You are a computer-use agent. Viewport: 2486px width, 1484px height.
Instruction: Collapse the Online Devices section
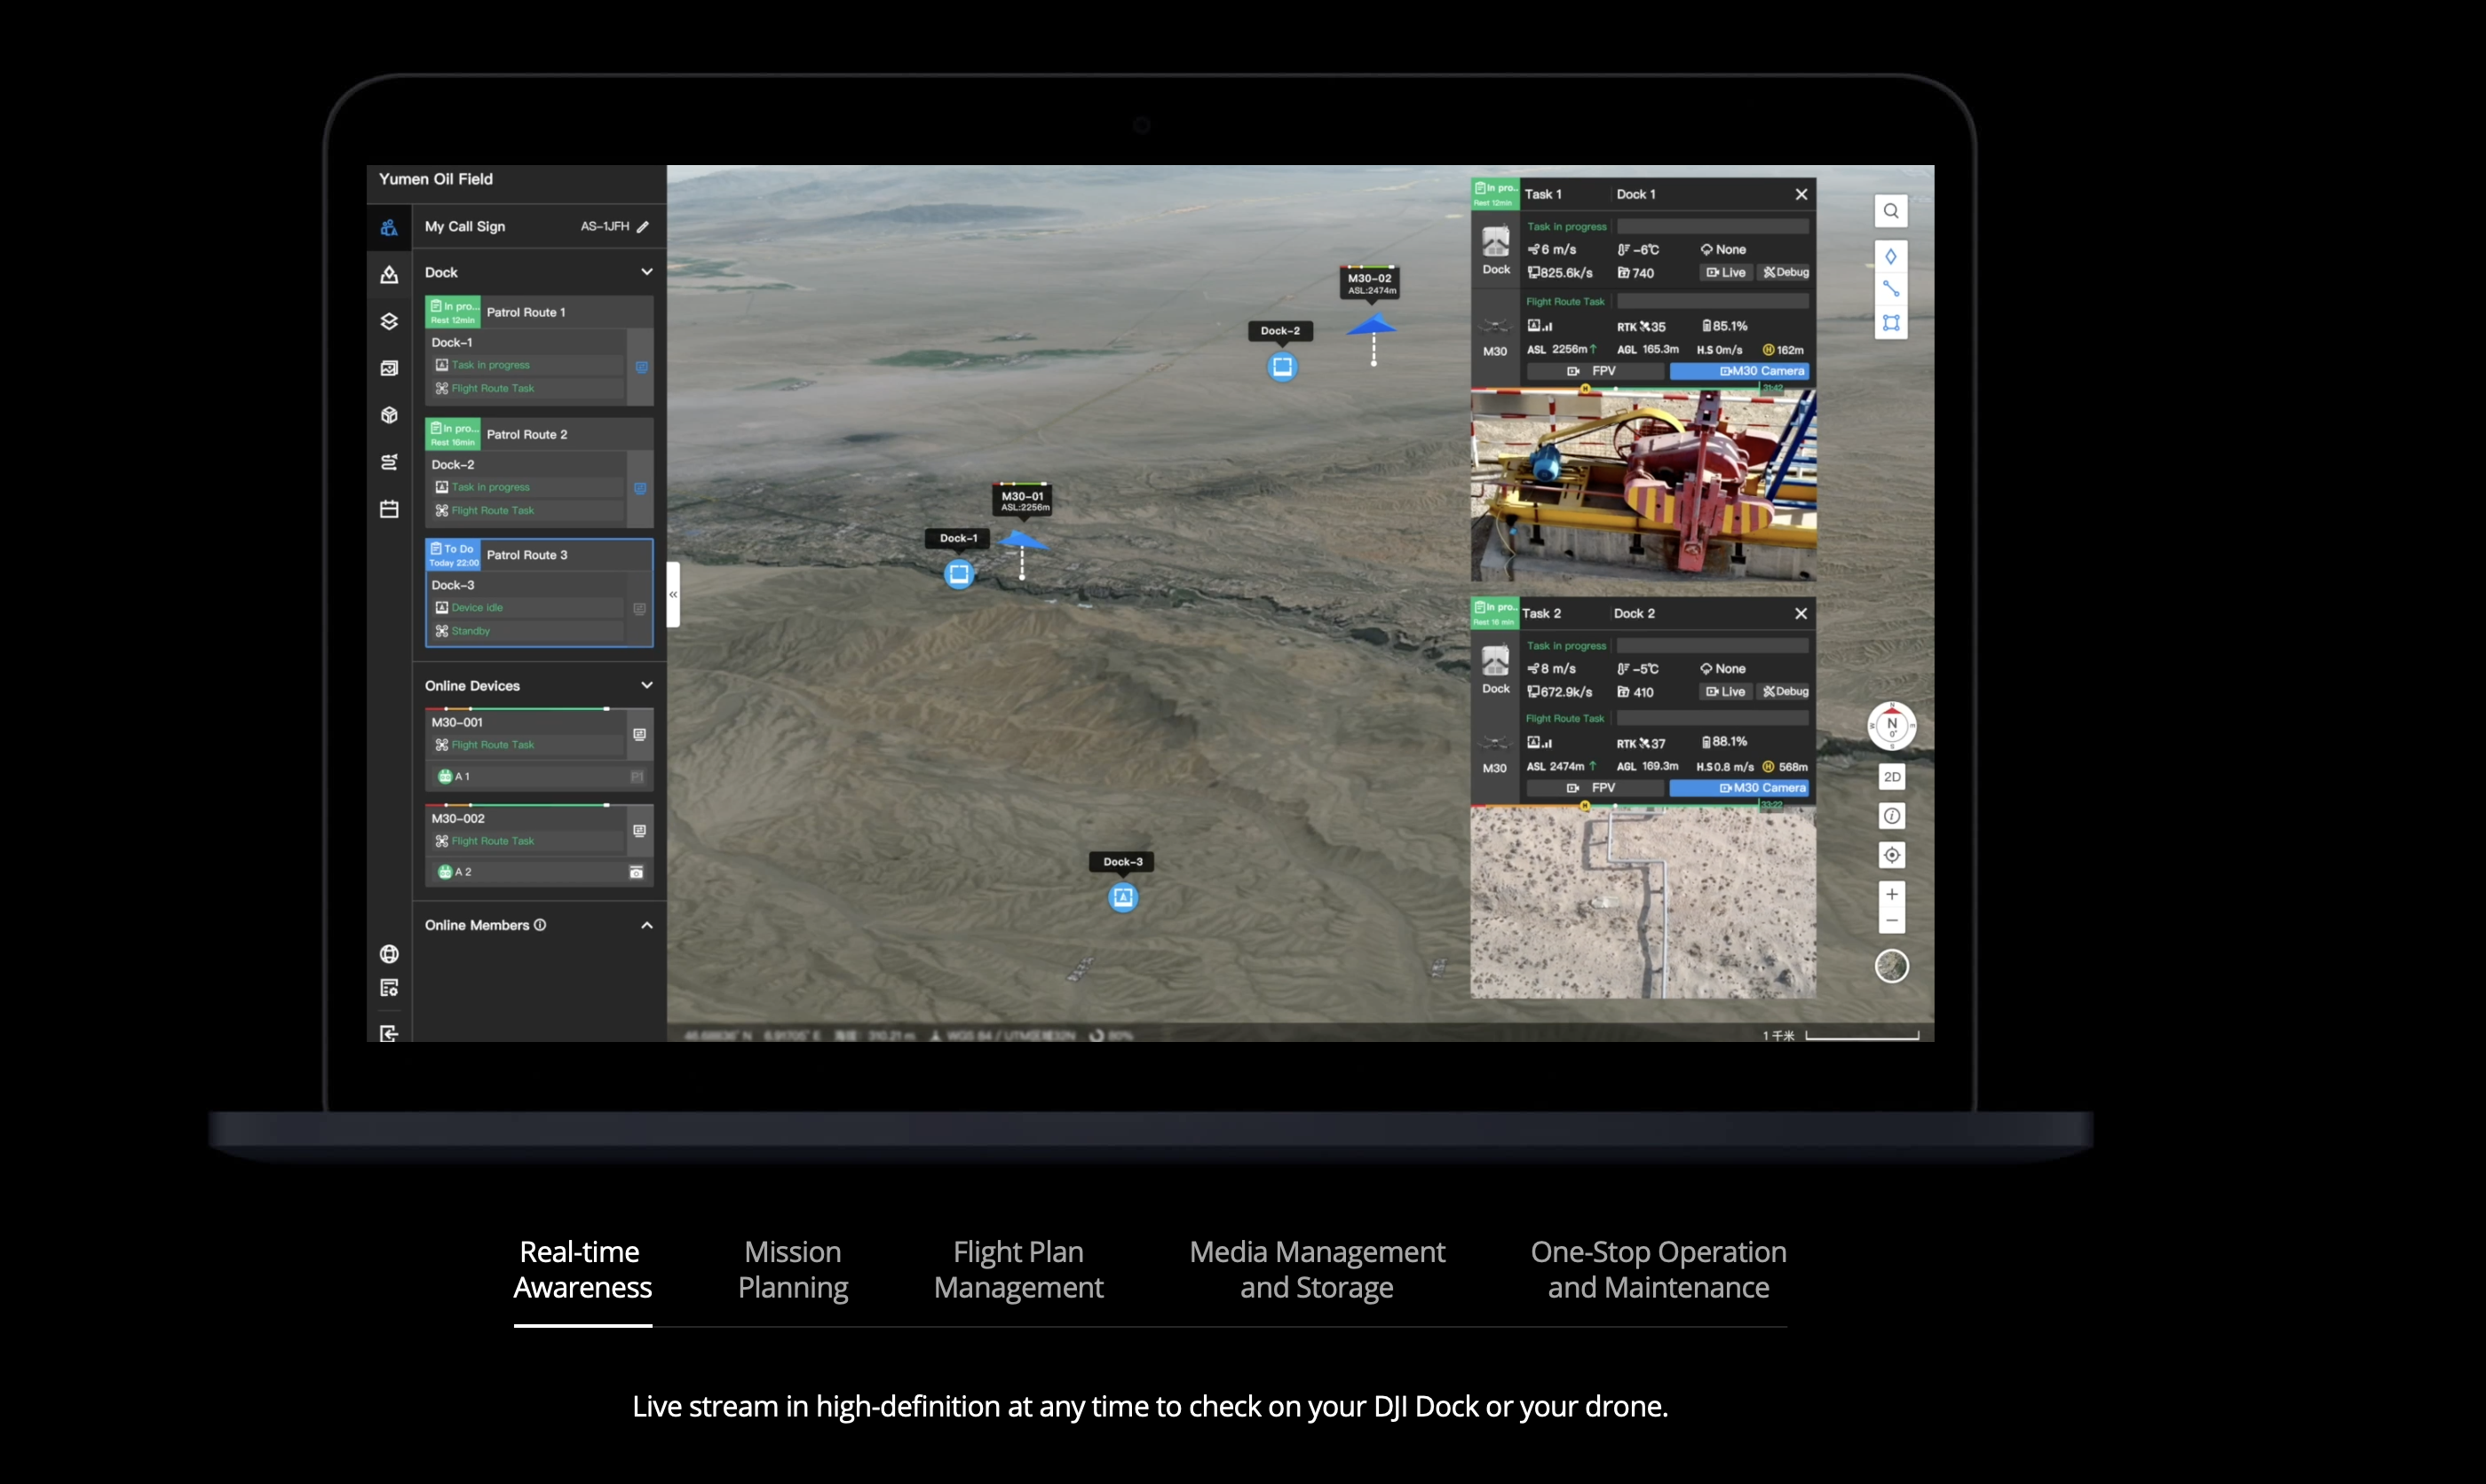[x=646, y=685]
